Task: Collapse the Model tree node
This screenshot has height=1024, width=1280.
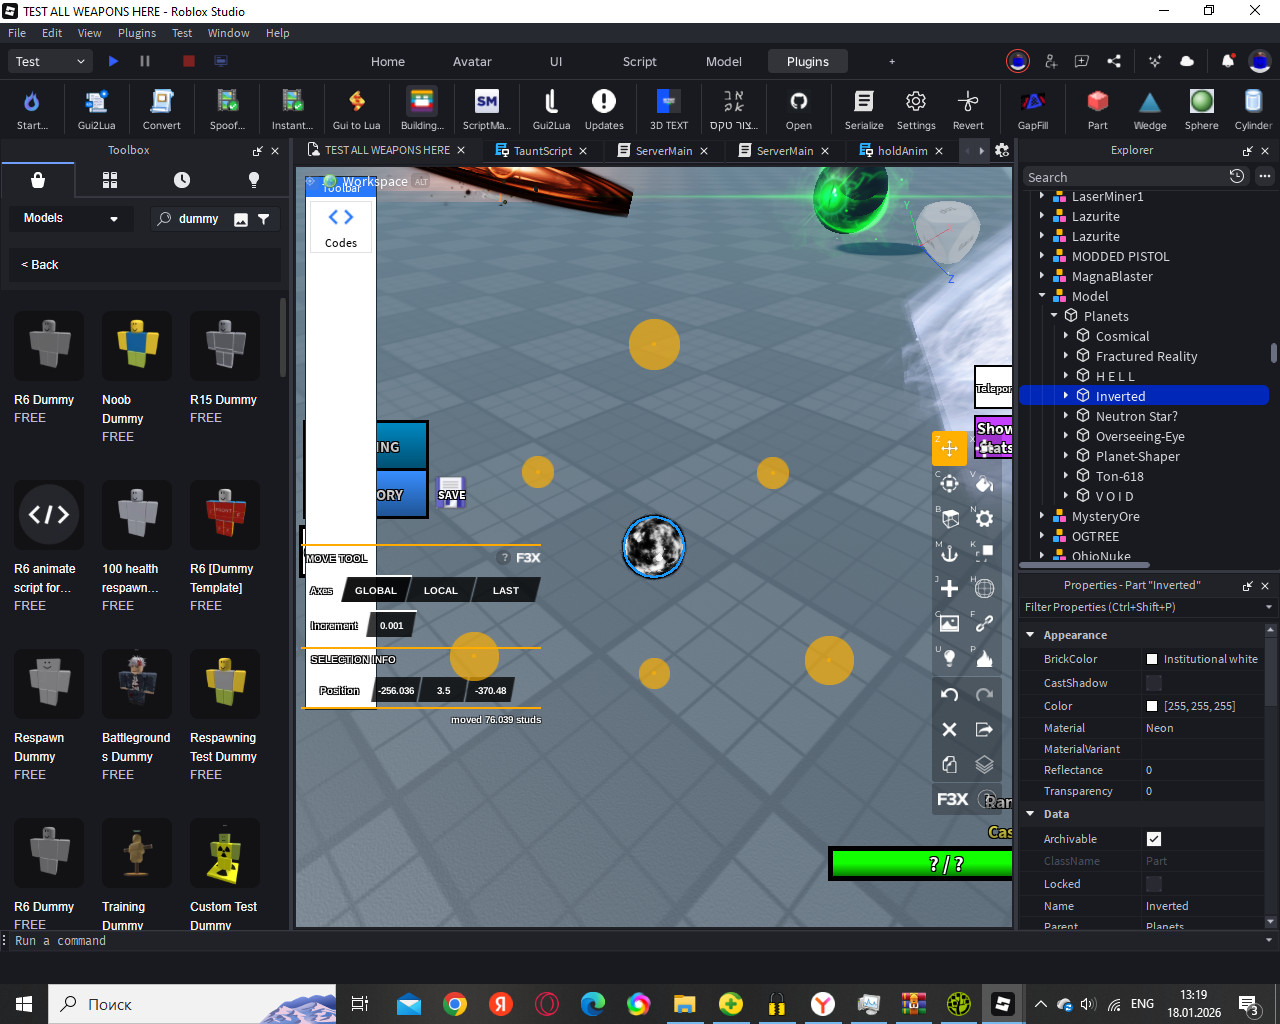Action: pyautogui.click(x=1042, y=296)
